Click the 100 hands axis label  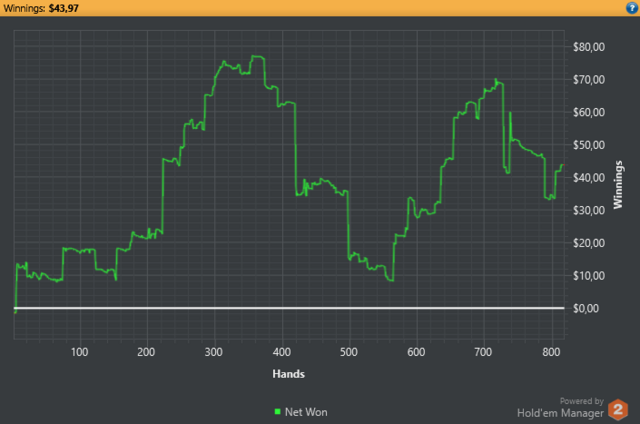coord(79,352)
